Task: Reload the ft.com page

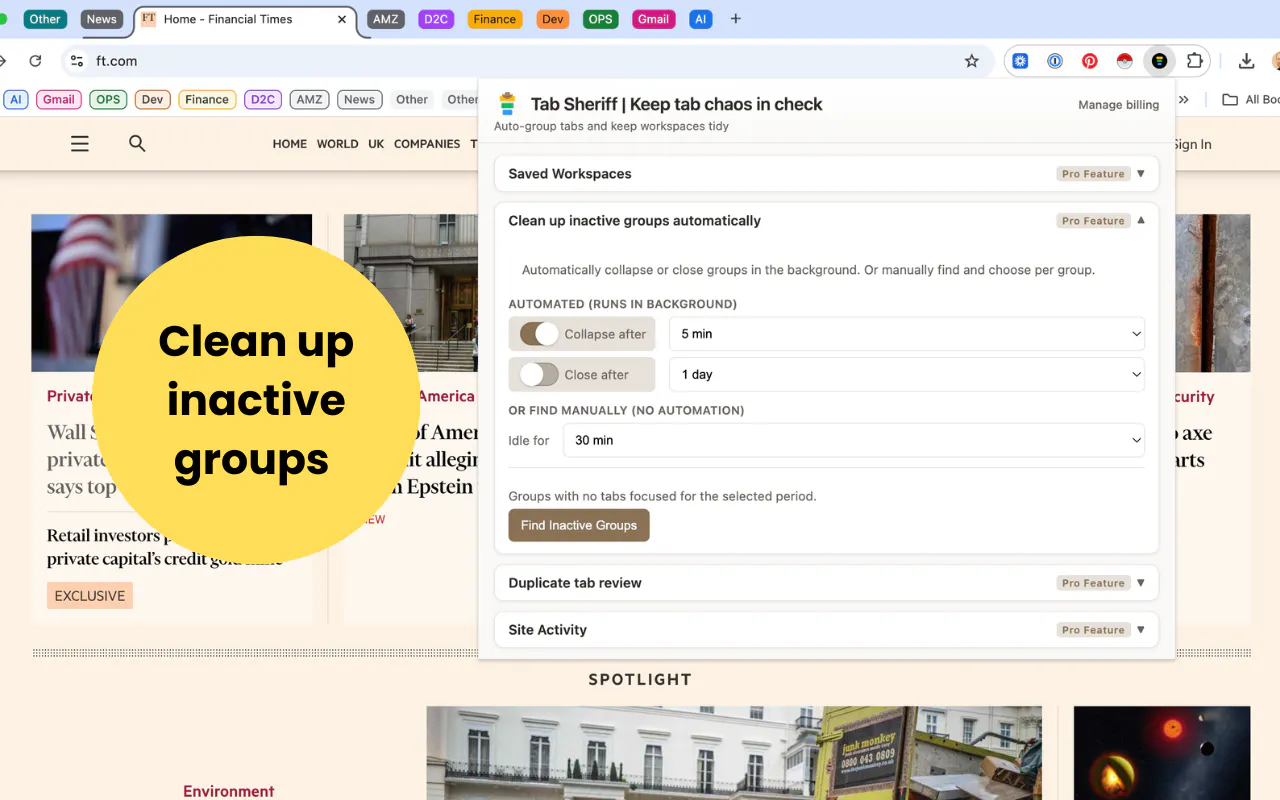Action: [x=35, y=61]
